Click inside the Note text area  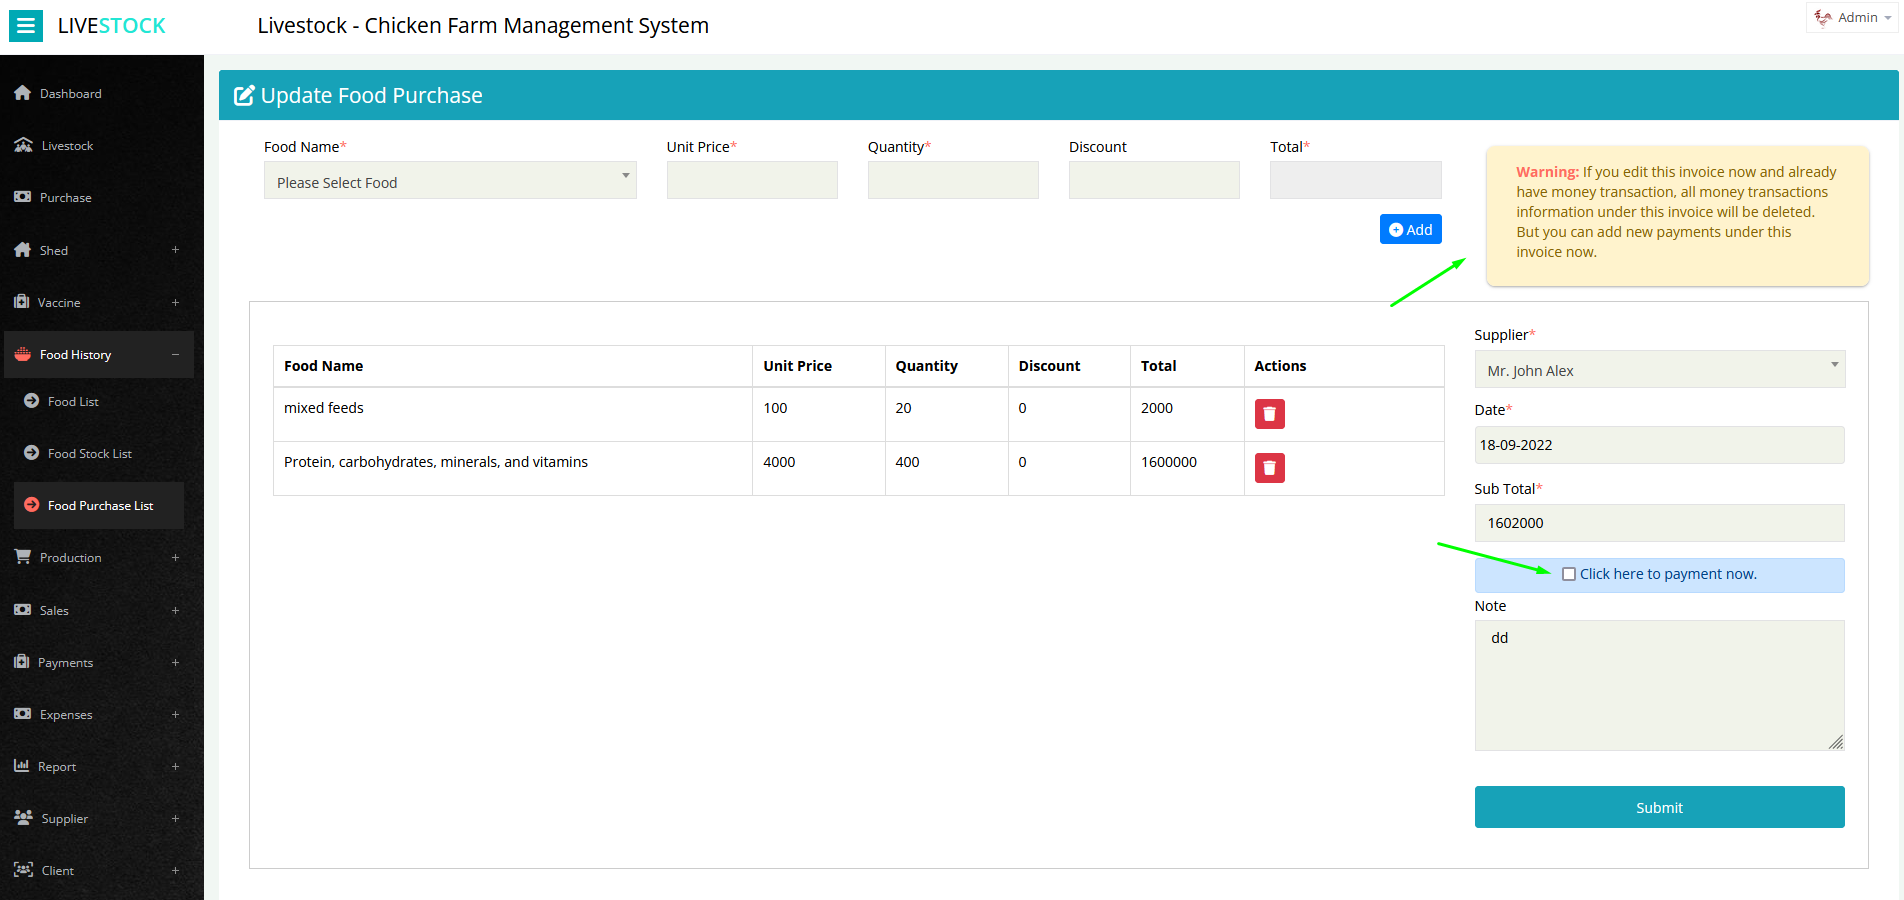pos(1658,685)
